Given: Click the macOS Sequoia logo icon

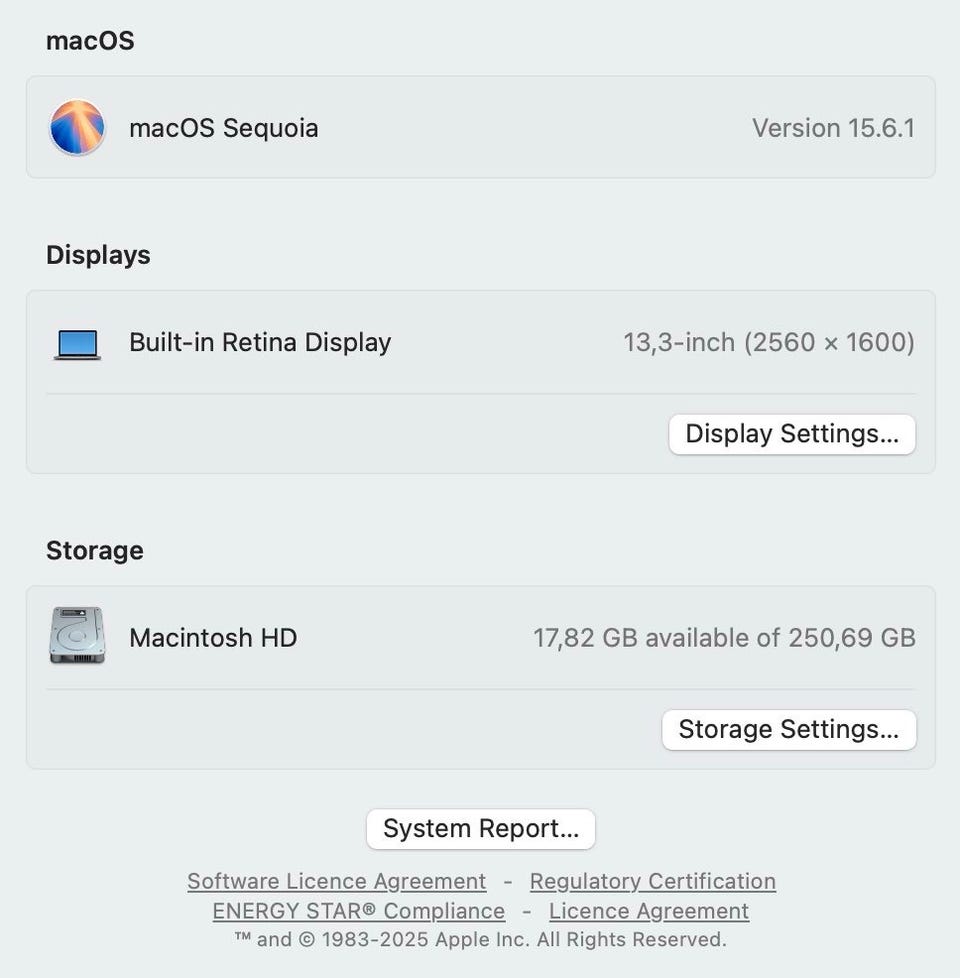Looking at the screenshot, I should tap(77, 128).
